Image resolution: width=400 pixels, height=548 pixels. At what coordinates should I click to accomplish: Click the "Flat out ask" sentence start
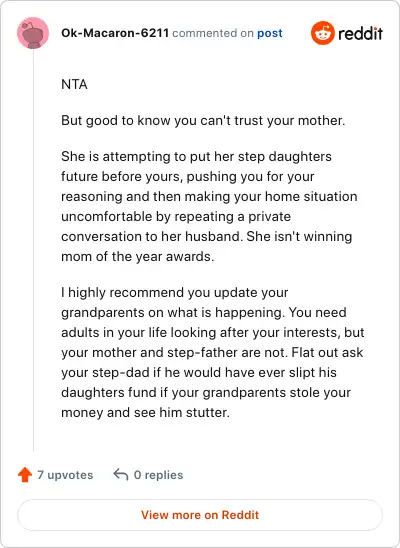(327, 353)
